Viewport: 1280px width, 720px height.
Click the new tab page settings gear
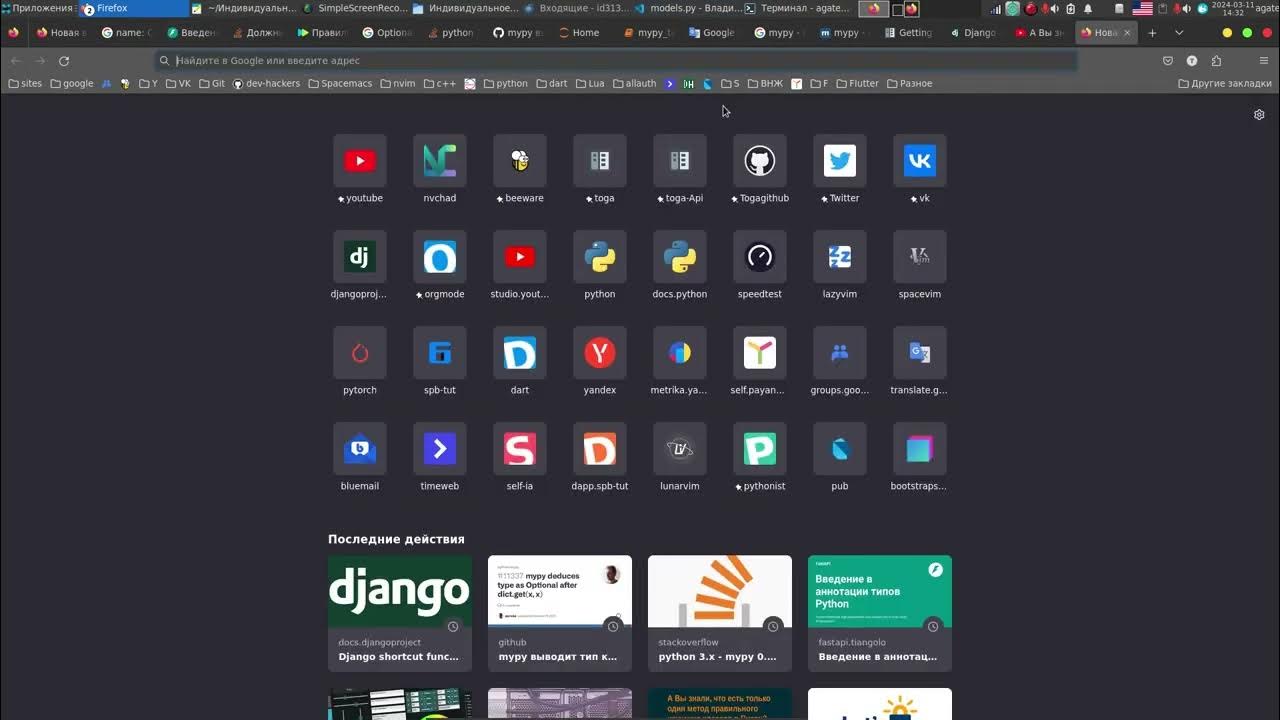pos(1259,115)
